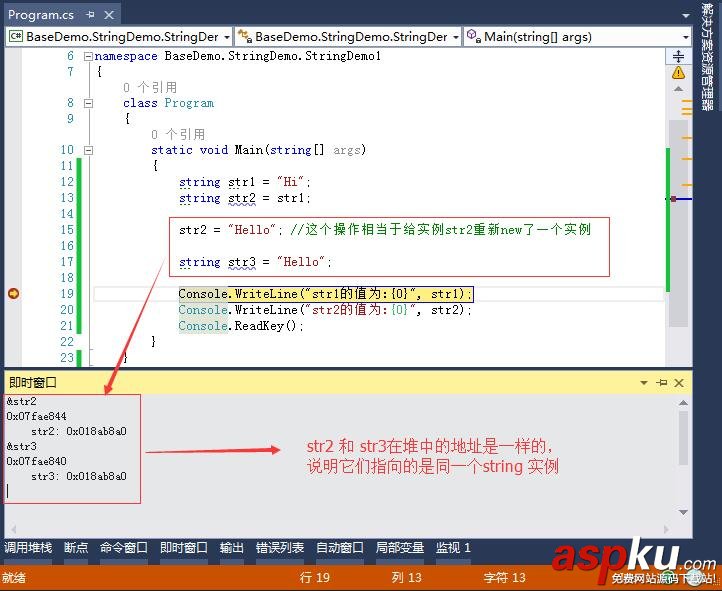Pin the Program.cs tab
Image resolution: width=722 pixels, height=591 pixels.
[90, 15]
